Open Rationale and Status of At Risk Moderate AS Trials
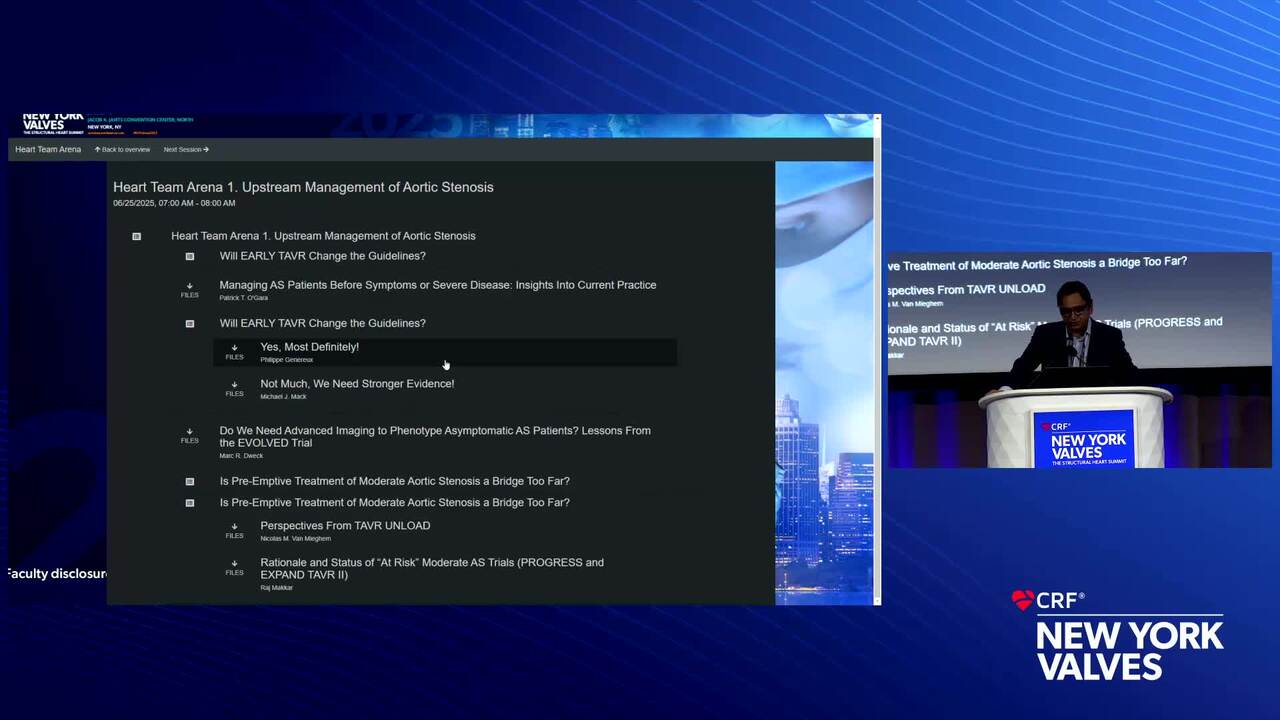This screenshot has width=1280, height=720. click(432, 569)
